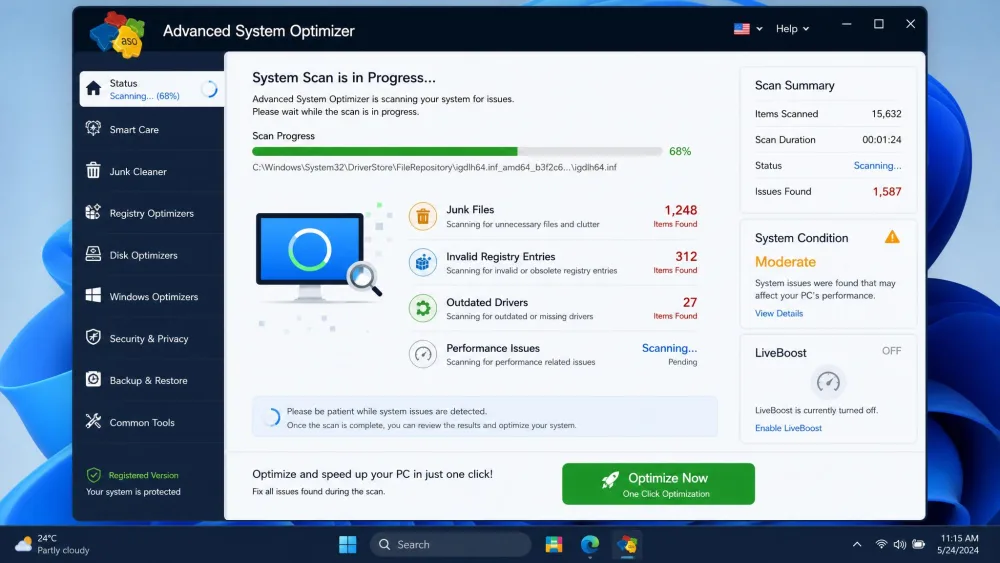Image resolution: width=1000 pixels, height=563 pixels.
Task: Click the home icon next to Status
Action: 94,89
